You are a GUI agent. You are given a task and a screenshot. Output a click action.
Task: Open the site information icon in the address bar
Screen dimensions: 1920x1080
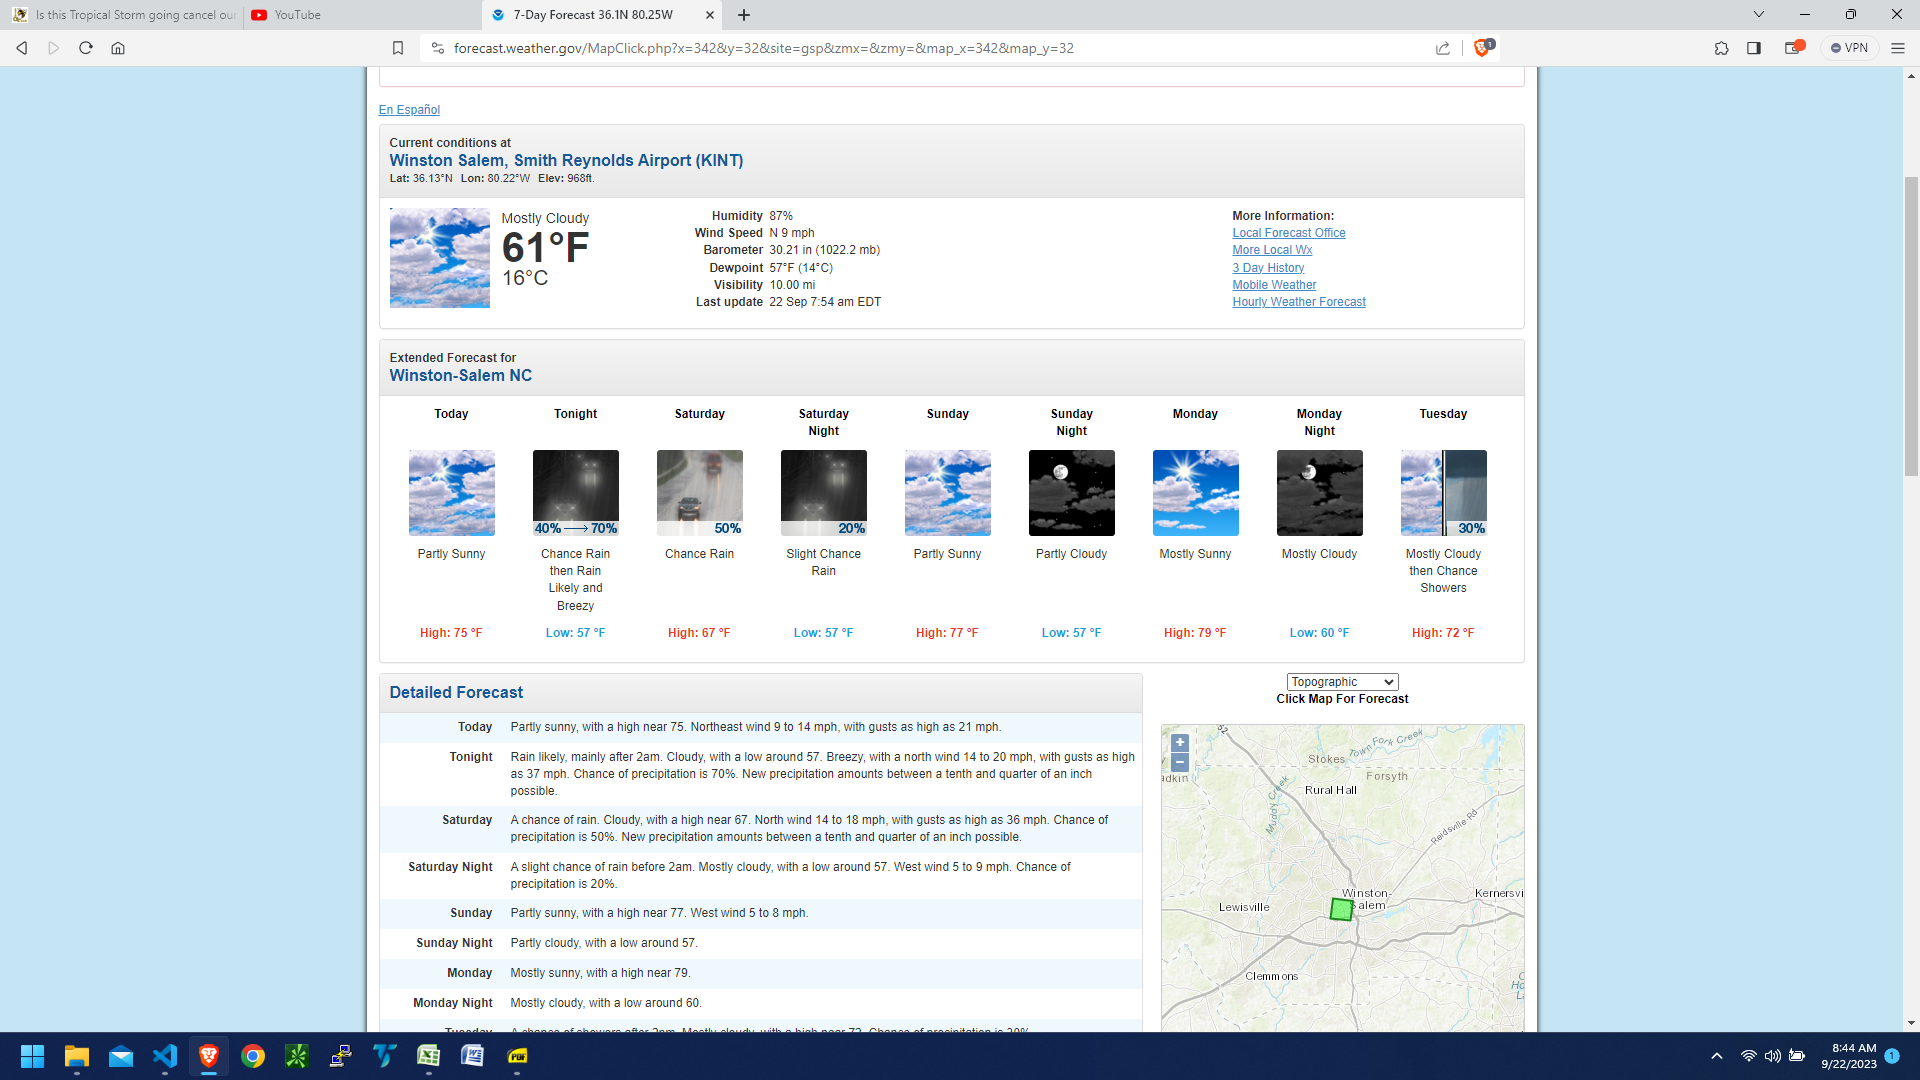click(437, 48)
